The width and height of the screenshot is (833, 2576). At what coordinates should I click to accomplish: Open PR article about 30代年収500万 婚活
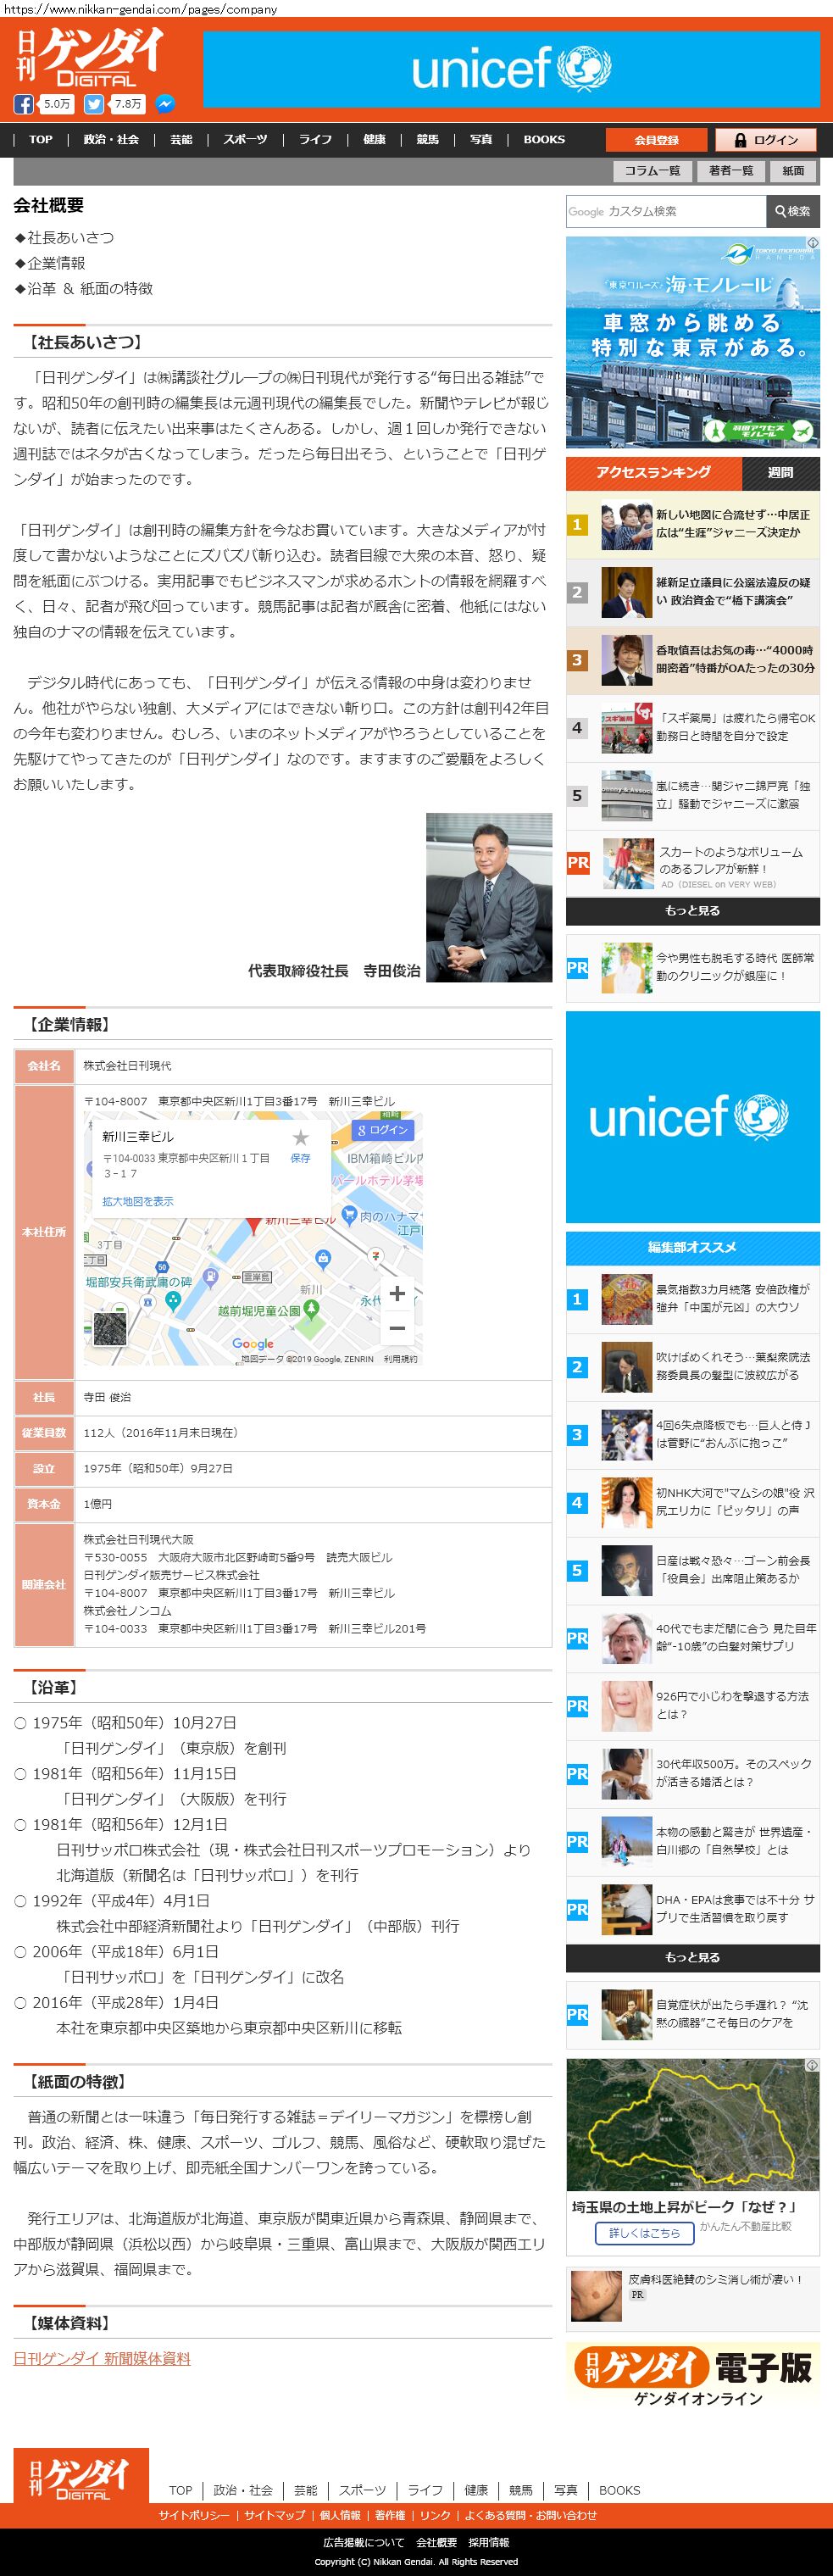tap(692, 1773)
